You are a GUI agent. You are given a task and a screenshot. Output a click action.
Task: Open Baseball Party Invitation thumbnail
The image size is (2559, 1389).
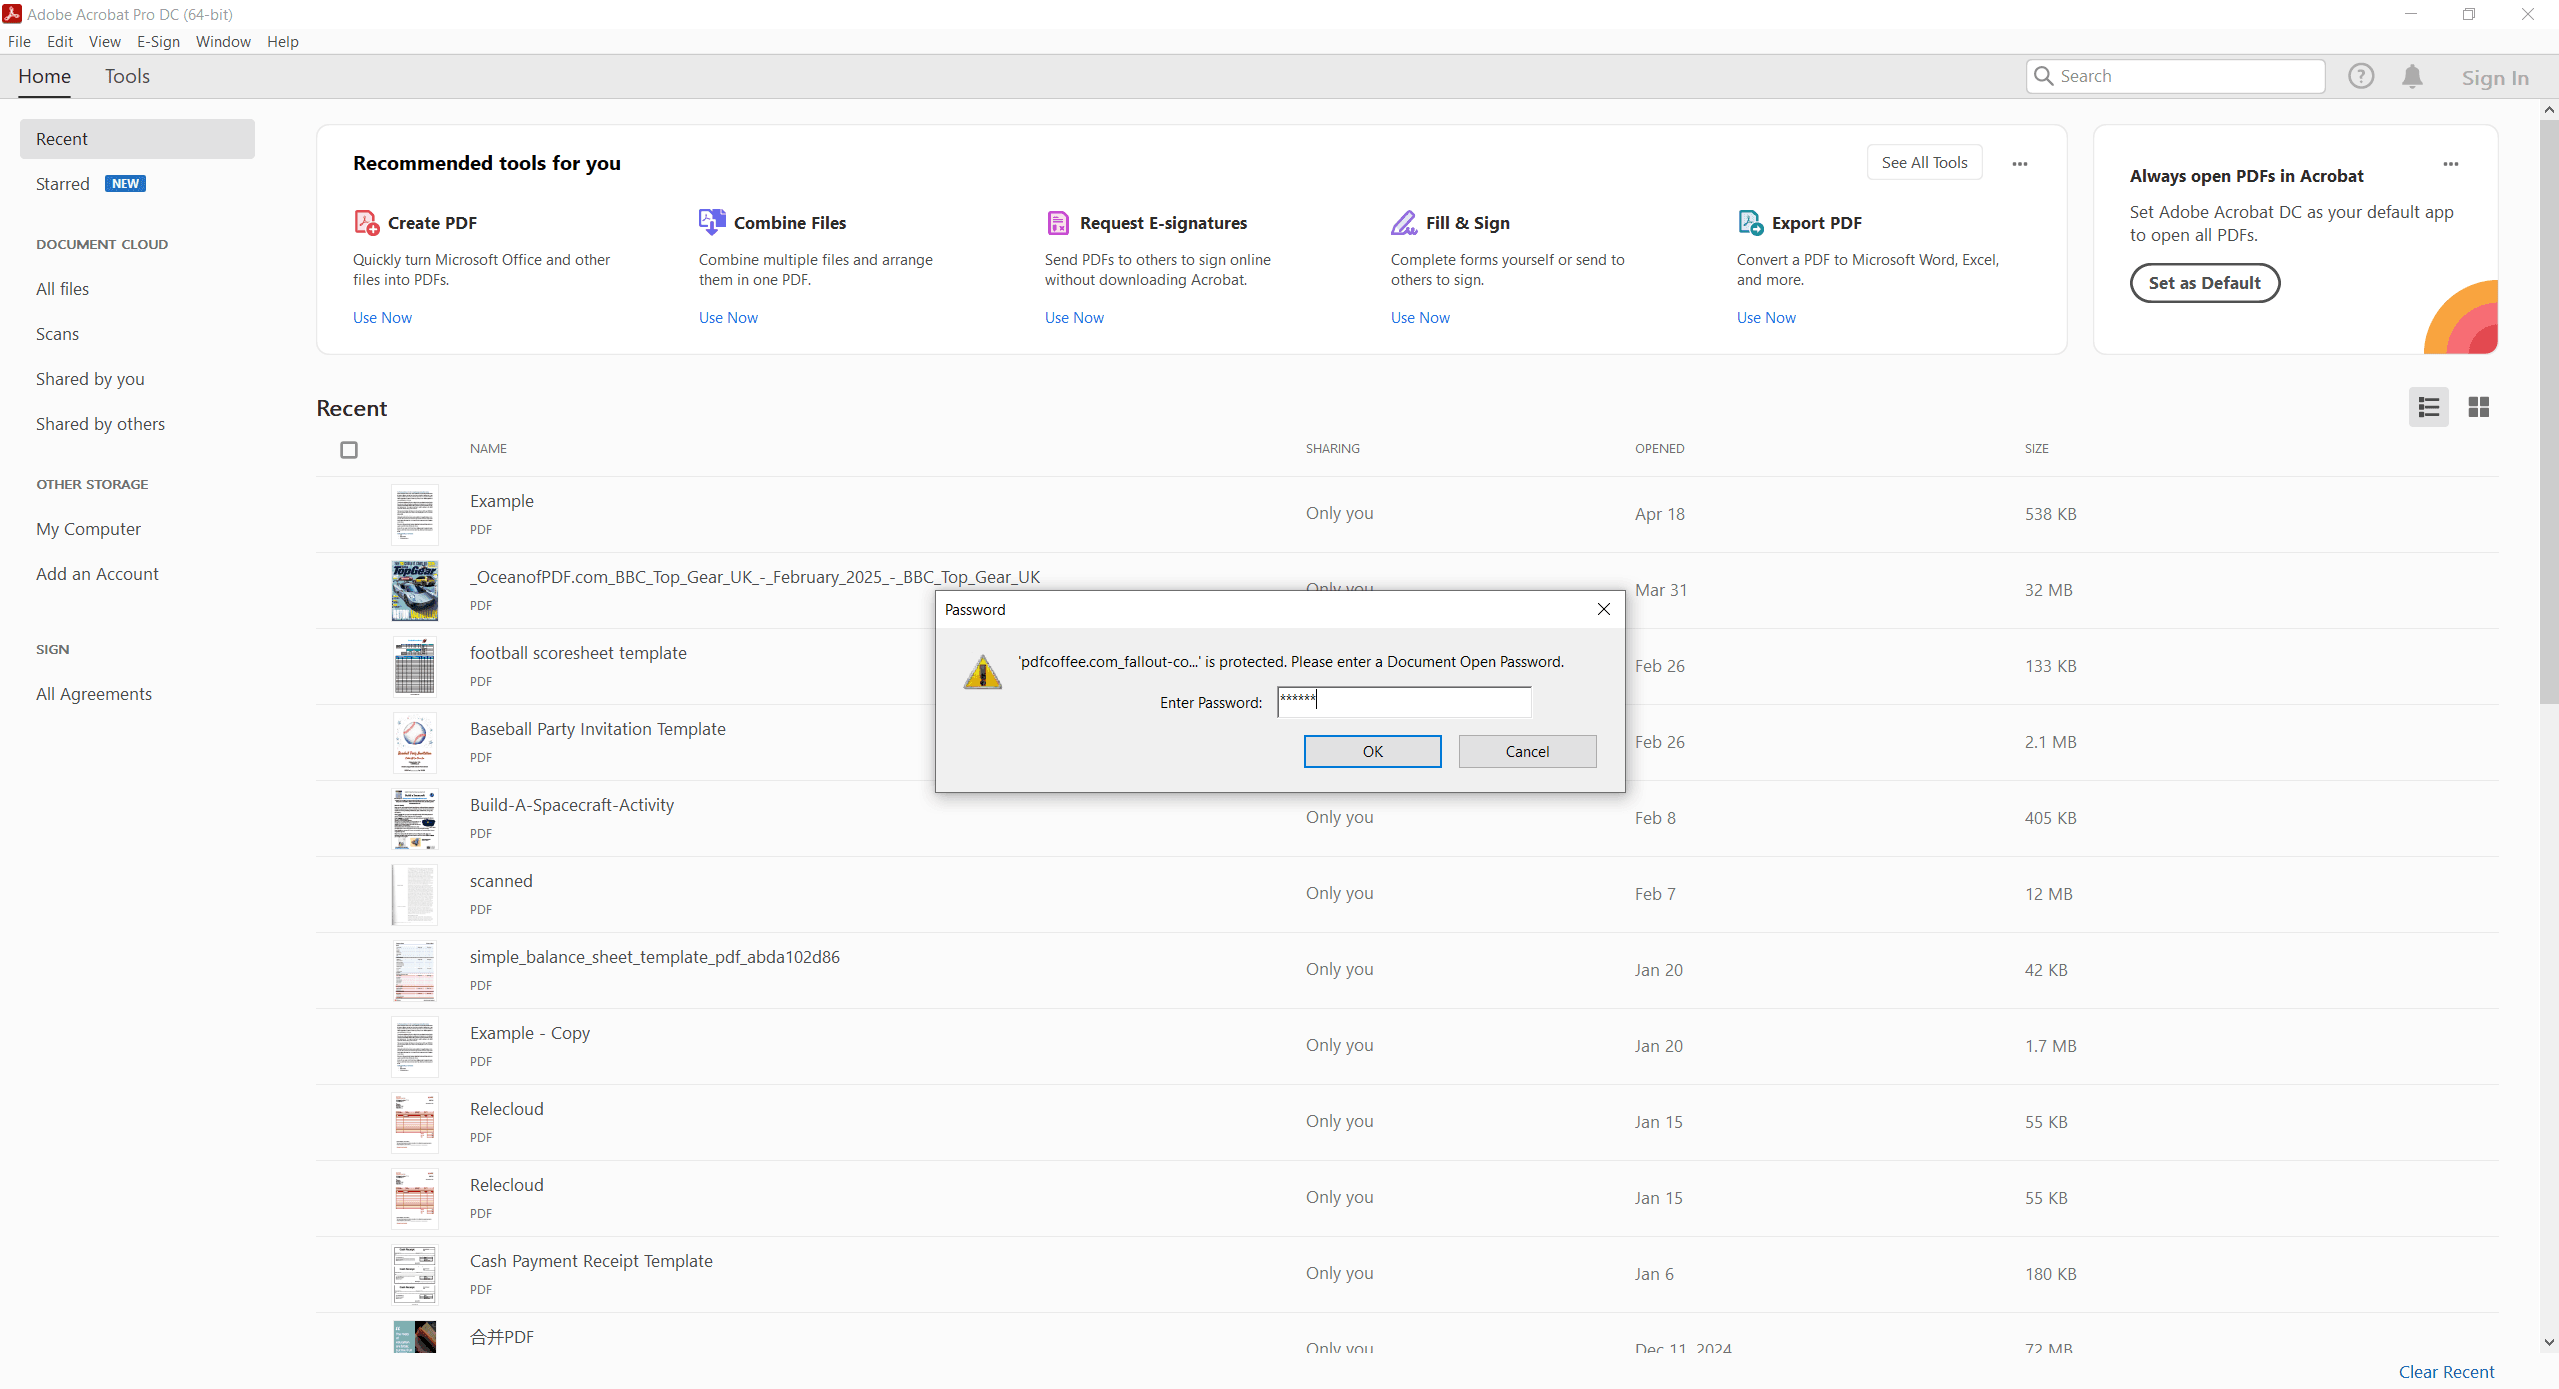point(414,742)
